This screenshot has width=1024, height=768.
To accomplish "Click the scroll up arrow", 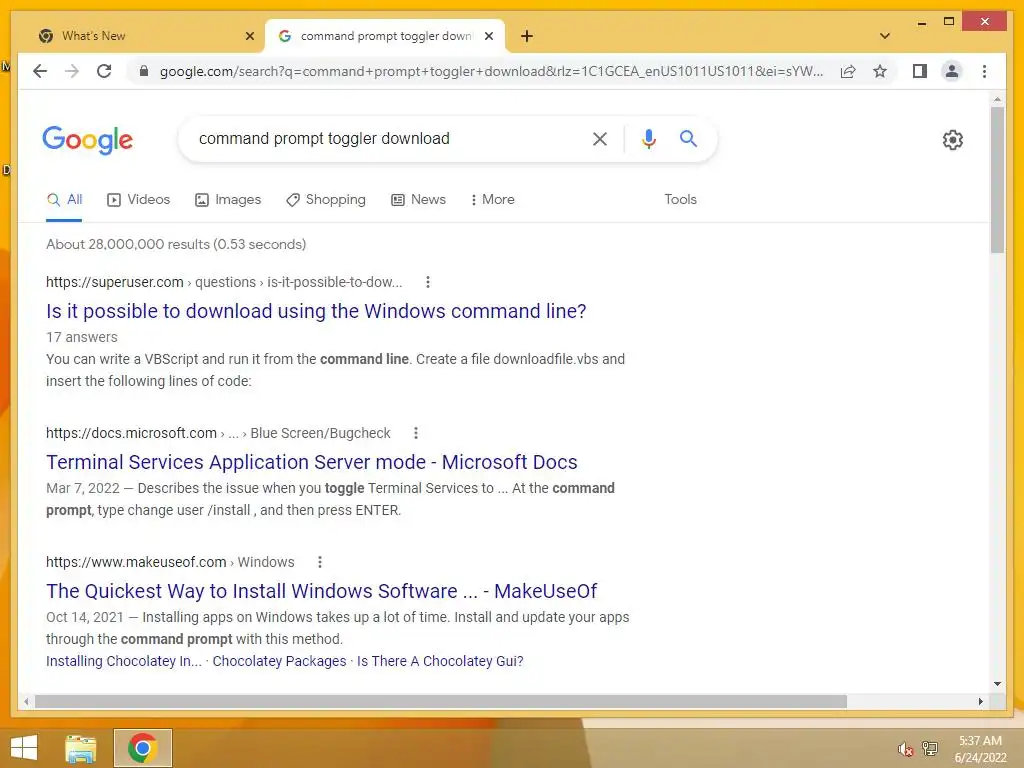I will coord(997,99).
